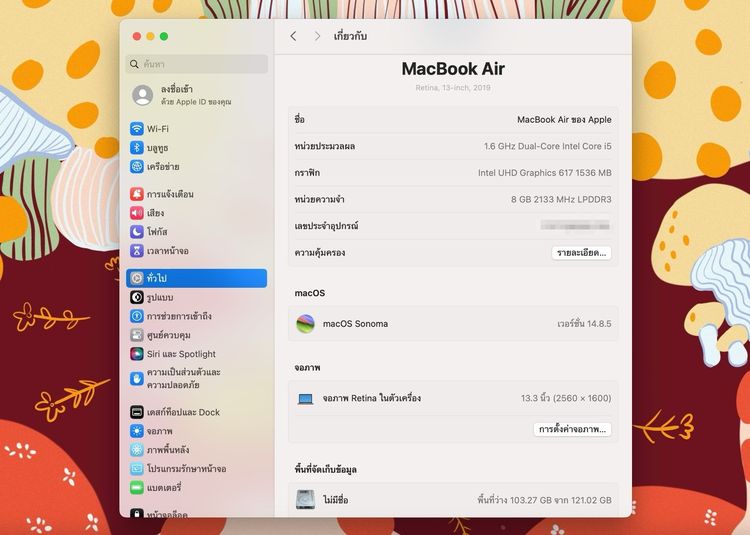Open the Control Center (ศูนย์ควบคุม) icon
The width and height of the screenshot is (750, 535).
[x=137, y=335]
